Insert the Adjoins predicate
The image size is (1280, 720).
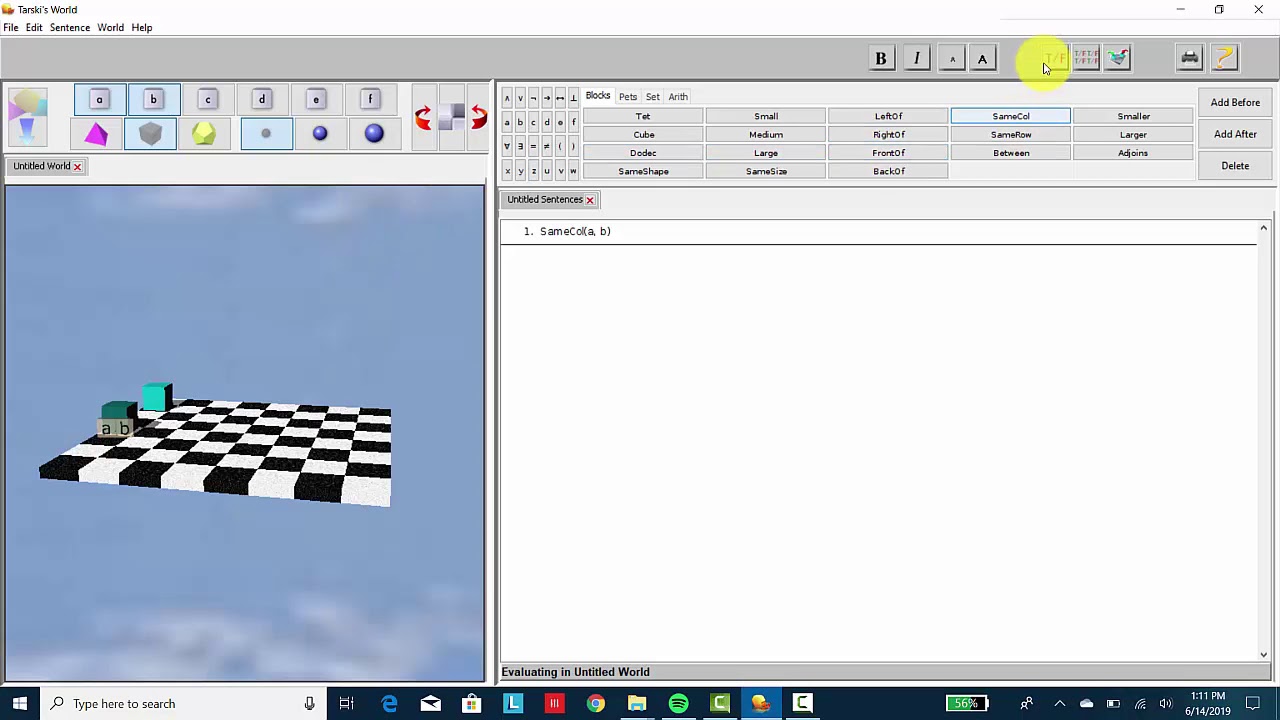click(x=1133, y=153)
